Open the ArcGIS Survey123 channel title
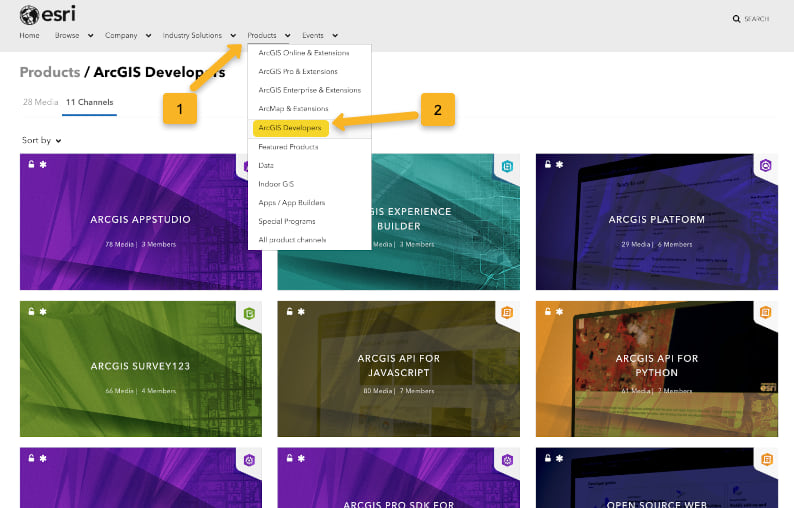The image size is (794, 508). coord(140,366)
